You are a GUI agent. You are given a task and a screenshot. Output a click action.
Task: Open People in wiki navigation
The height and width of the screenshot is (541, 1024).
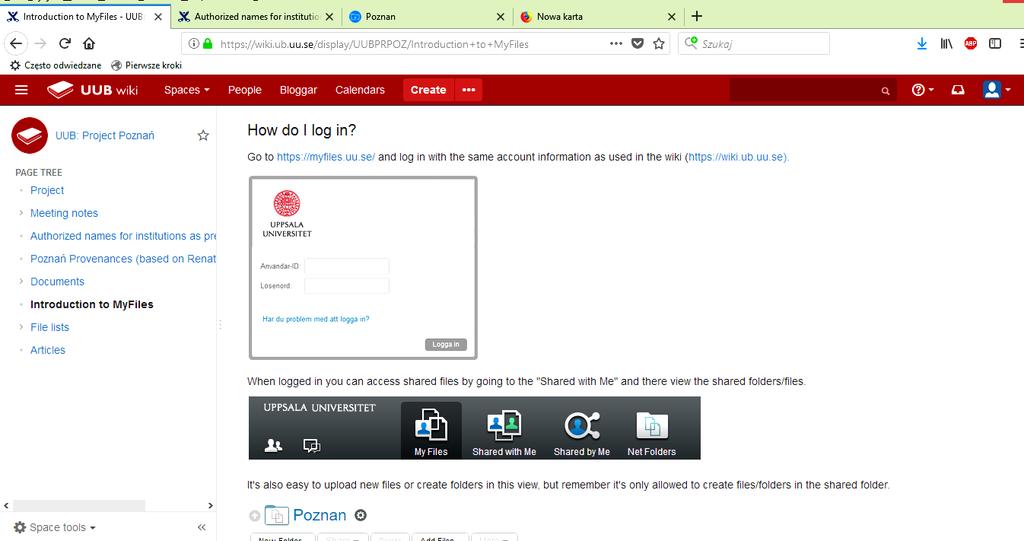click(x=244, y=90)
